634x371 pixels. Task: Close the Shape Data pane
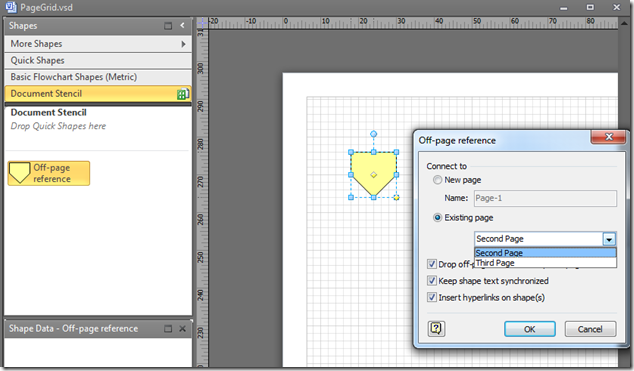point(182,329)
